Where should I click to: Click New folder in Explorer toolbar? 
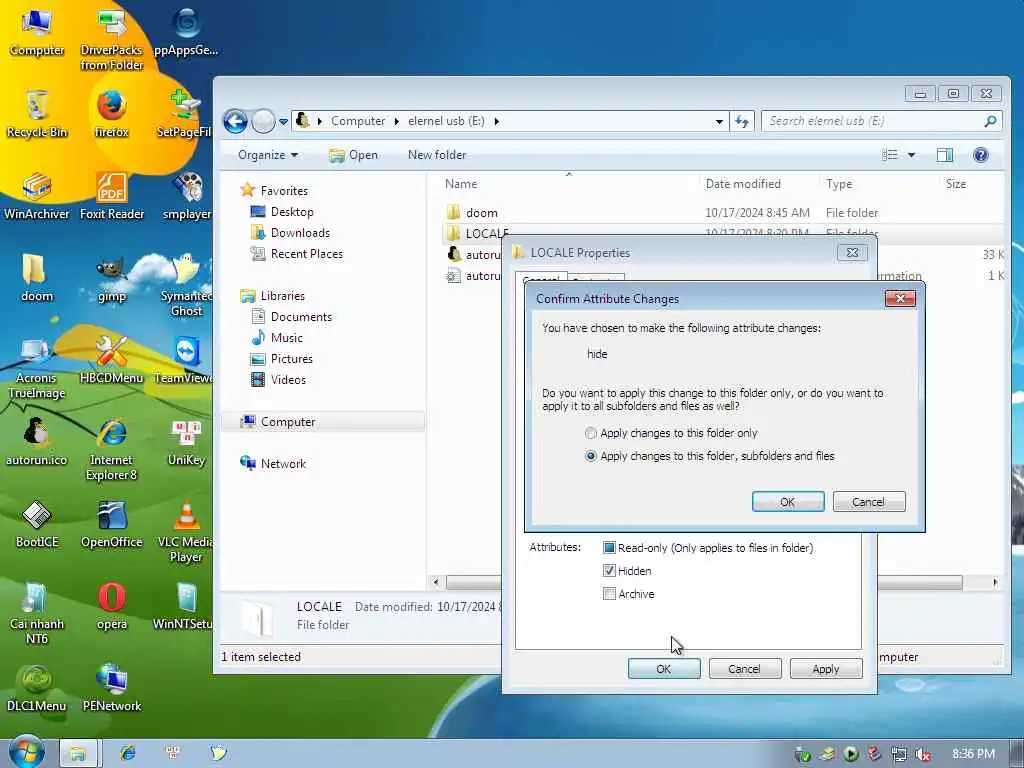437,155
